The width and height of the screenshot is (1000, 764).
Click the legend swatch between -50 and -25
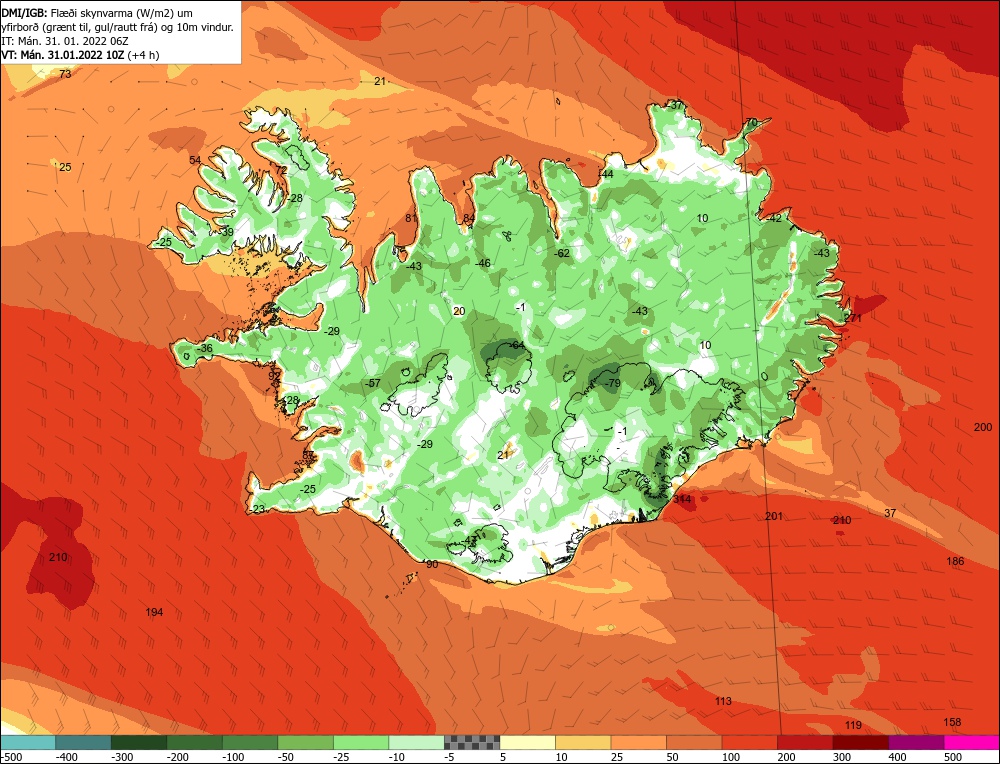coord(305,742)
